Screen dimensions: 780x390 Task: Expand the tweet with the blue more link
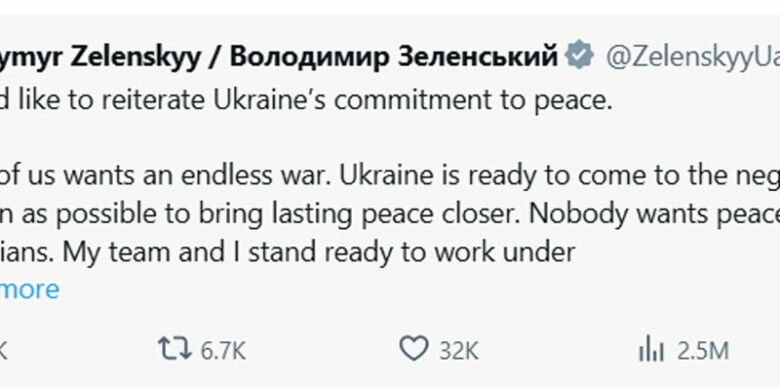[x=29, y=290]
